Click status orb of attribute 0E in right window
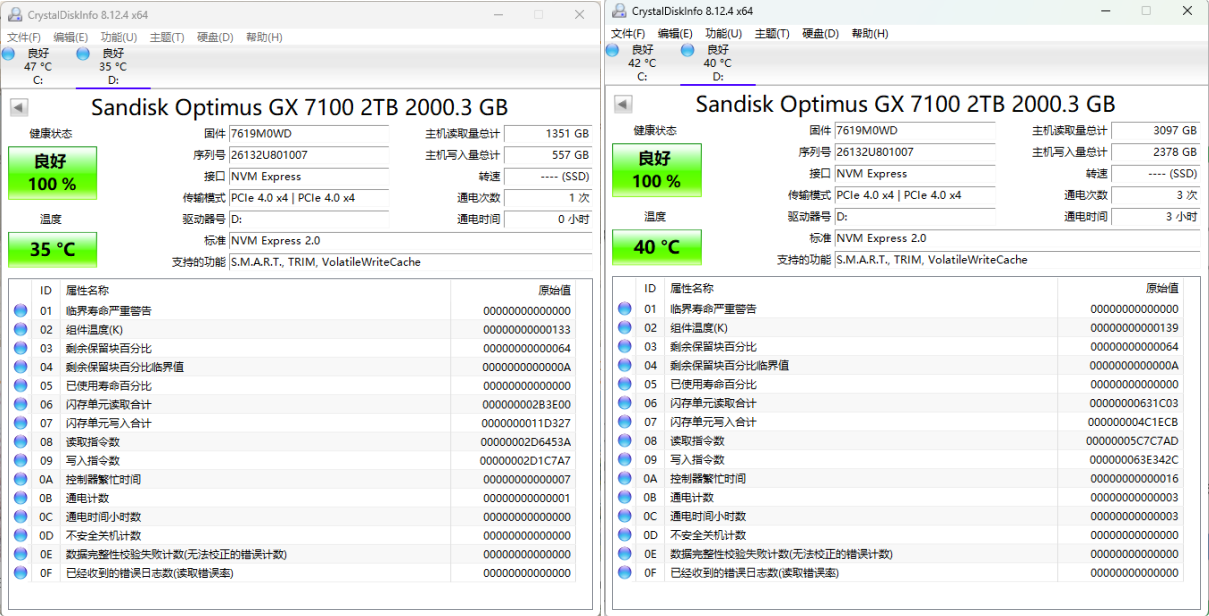 click(x=625, y=554)
